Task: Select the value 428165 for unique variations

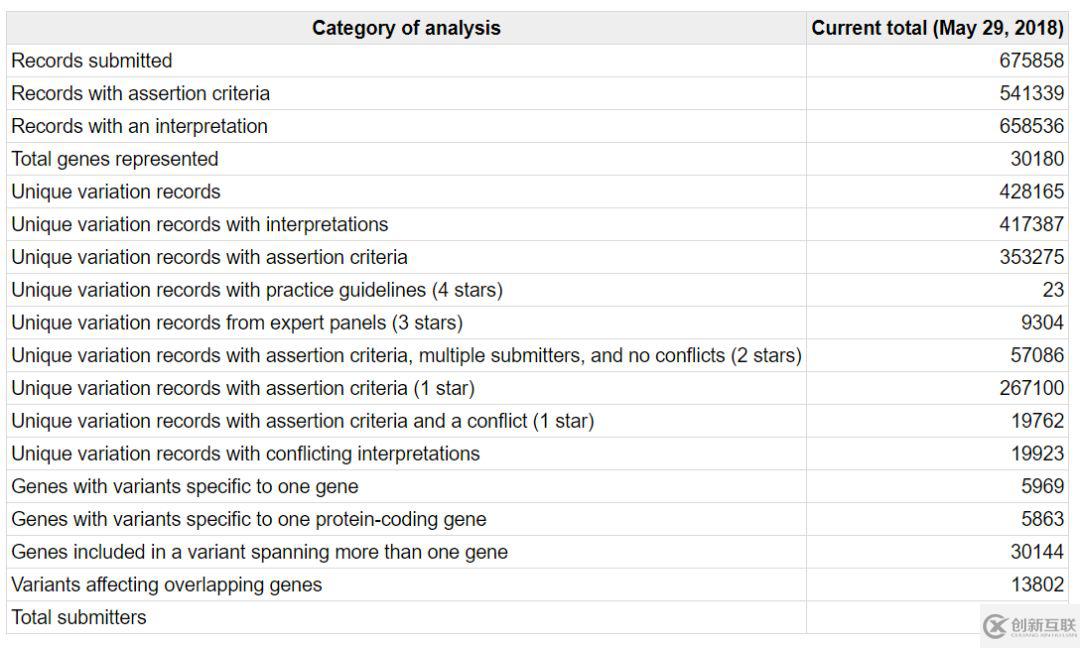Action: tap(1031, 191)
